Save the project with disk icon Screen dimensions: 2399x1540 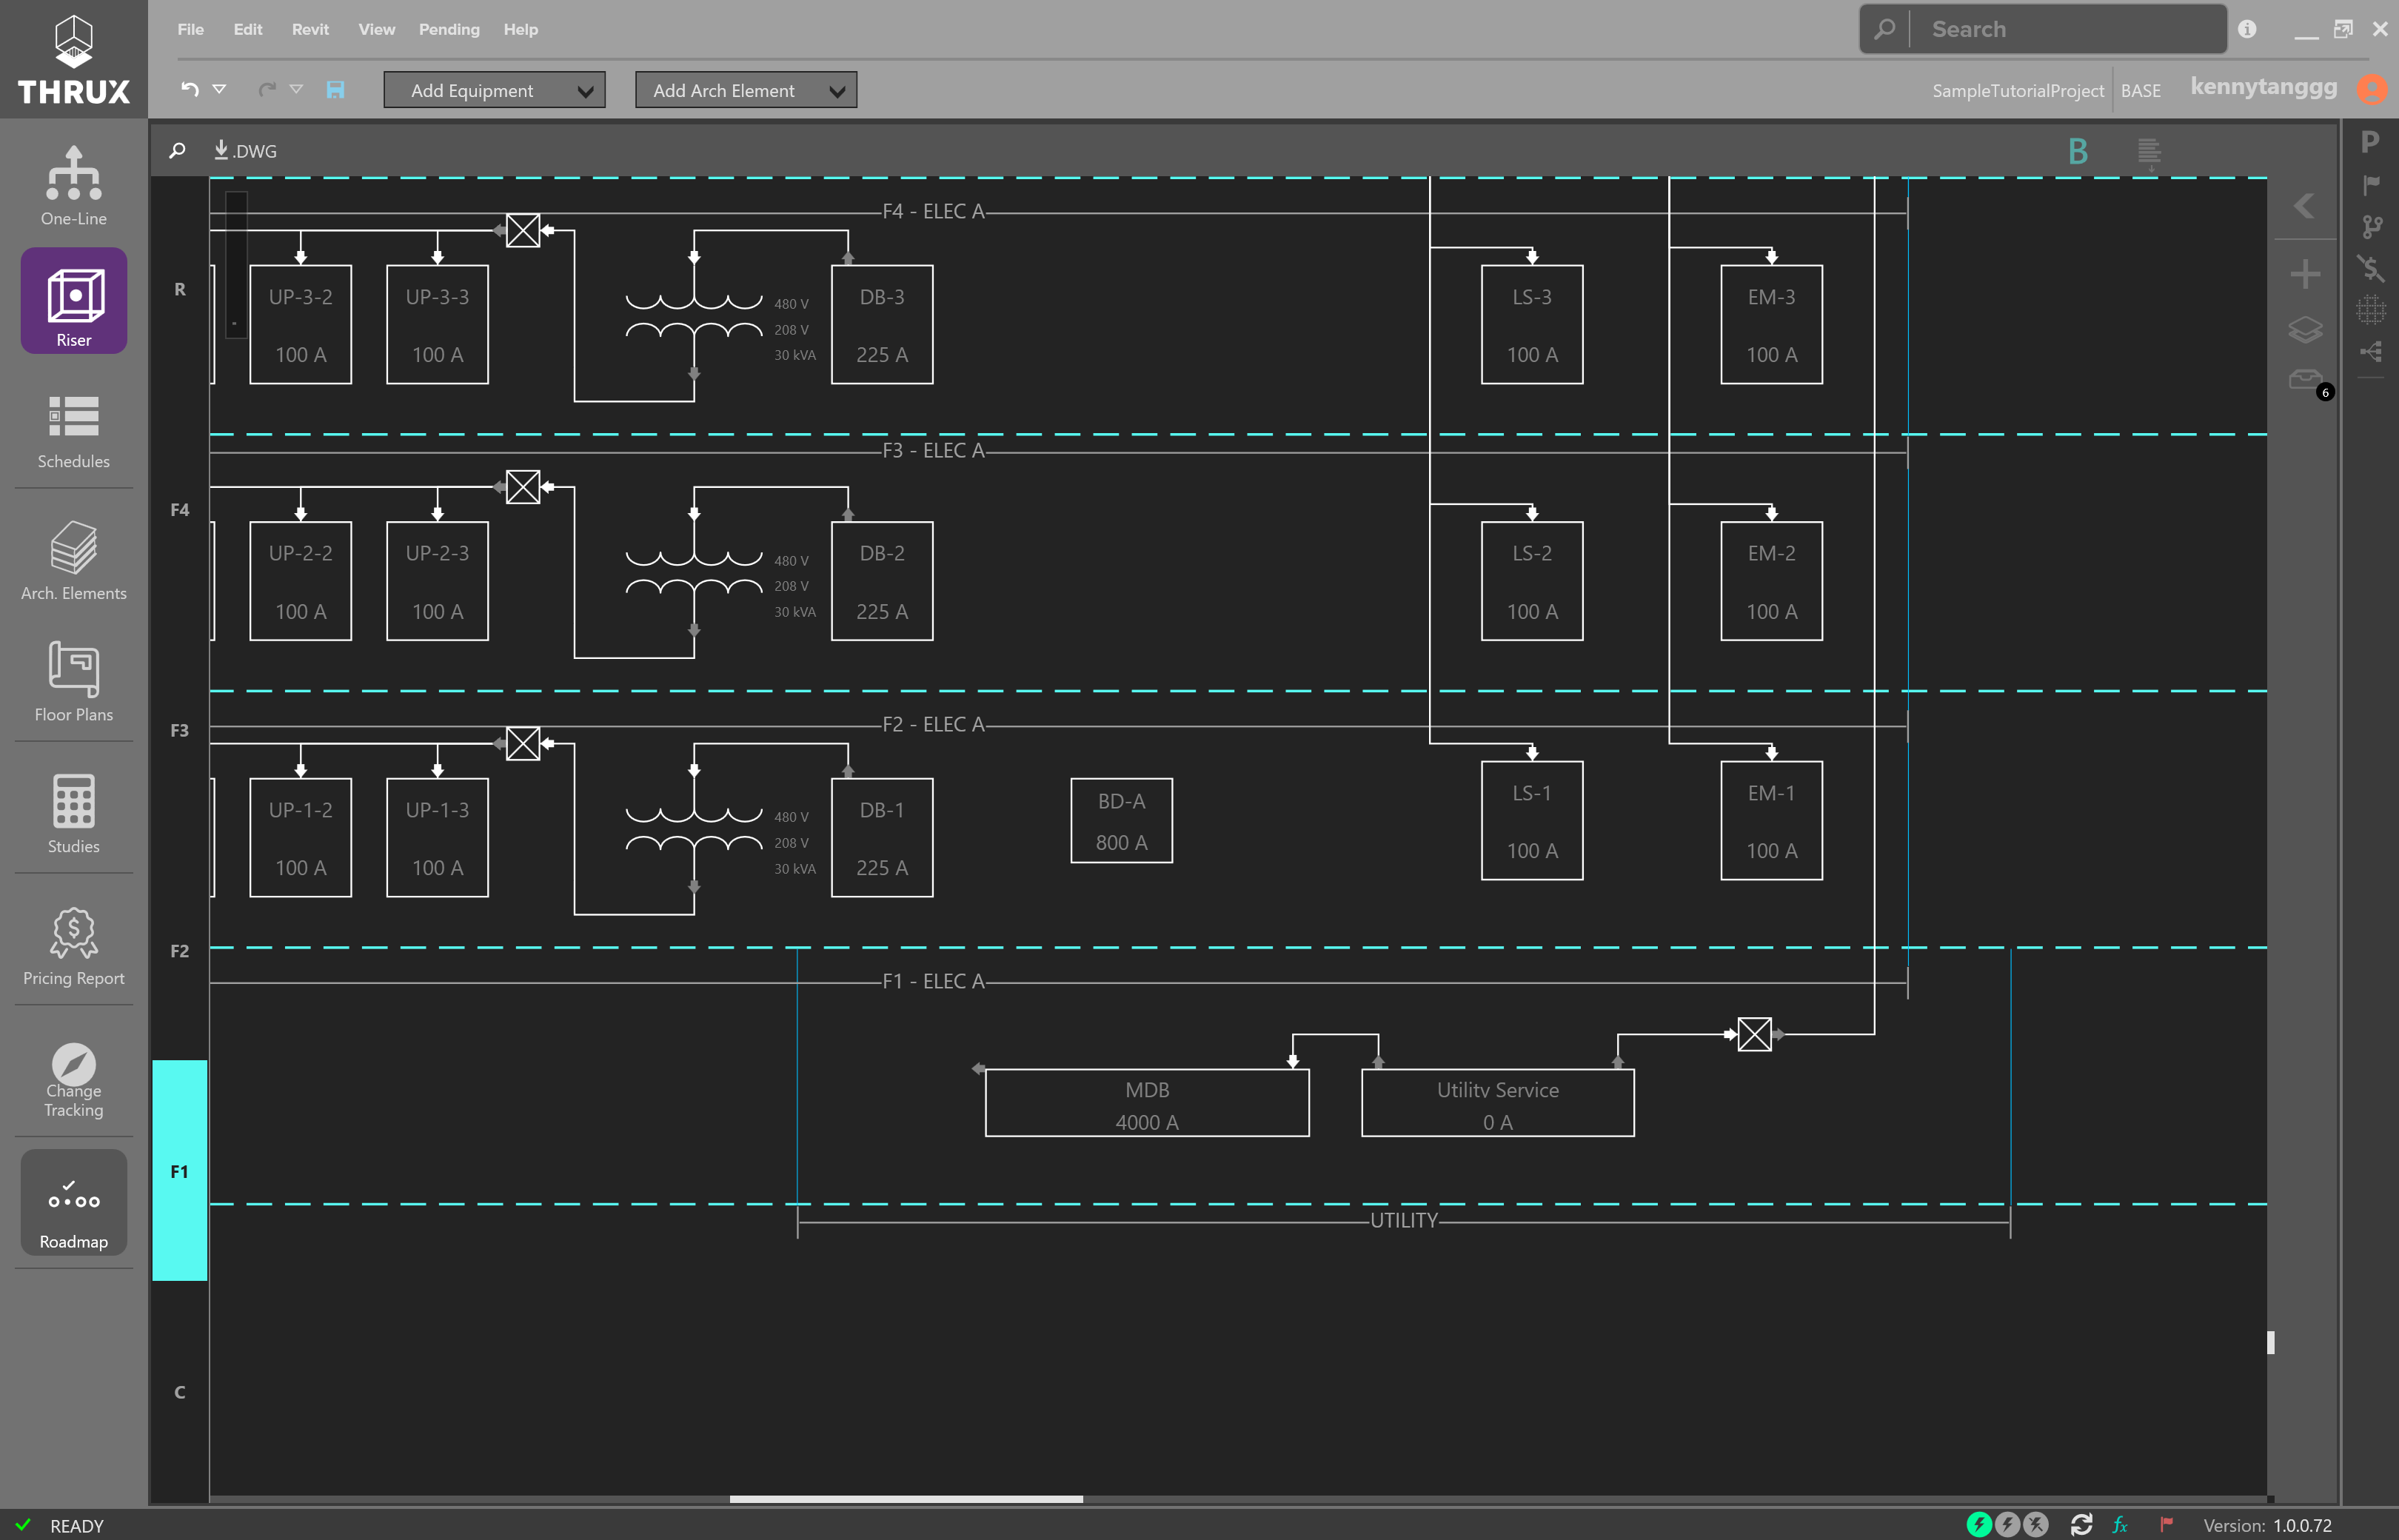pyautogui.click(x=335, y=90)
